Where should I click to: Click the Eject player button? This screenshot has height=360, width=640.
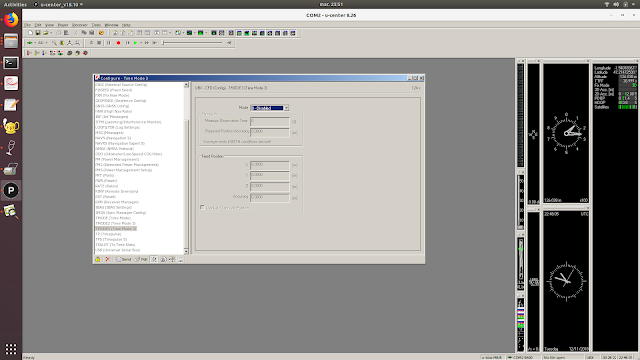pyautogui.click(x=91, y=42)
